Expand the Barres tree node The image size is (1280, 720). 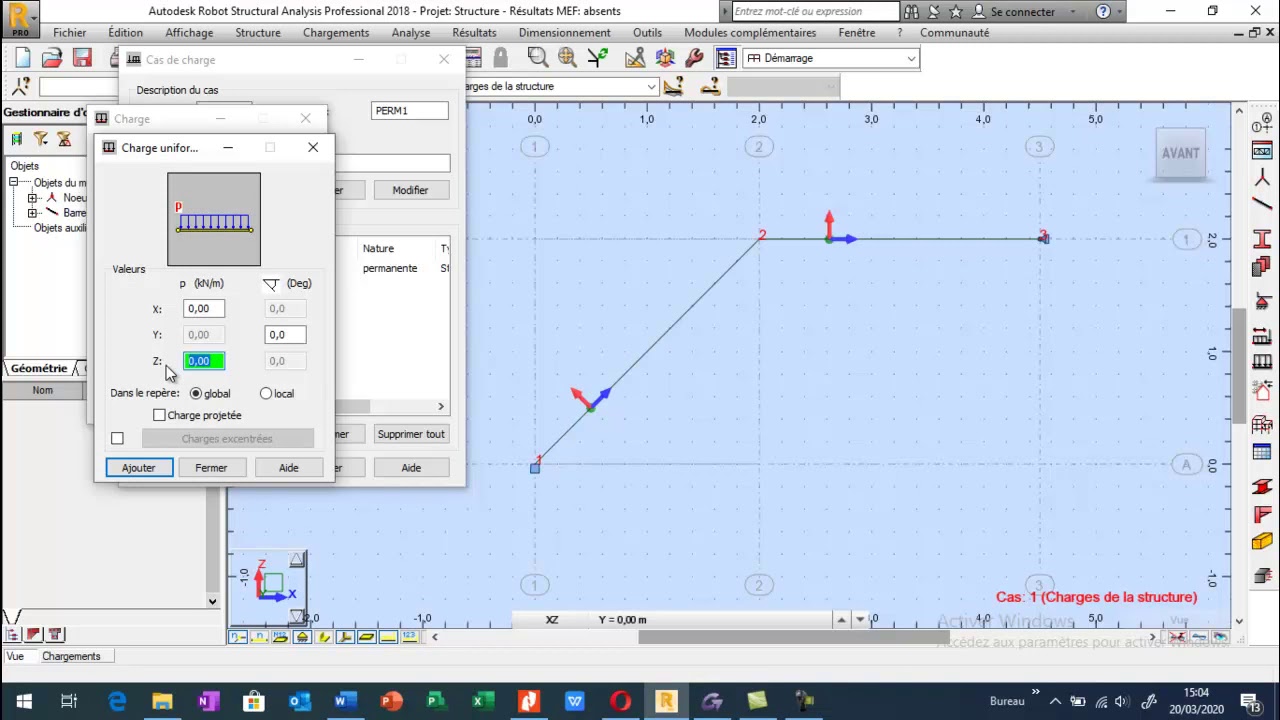(32, 213)
